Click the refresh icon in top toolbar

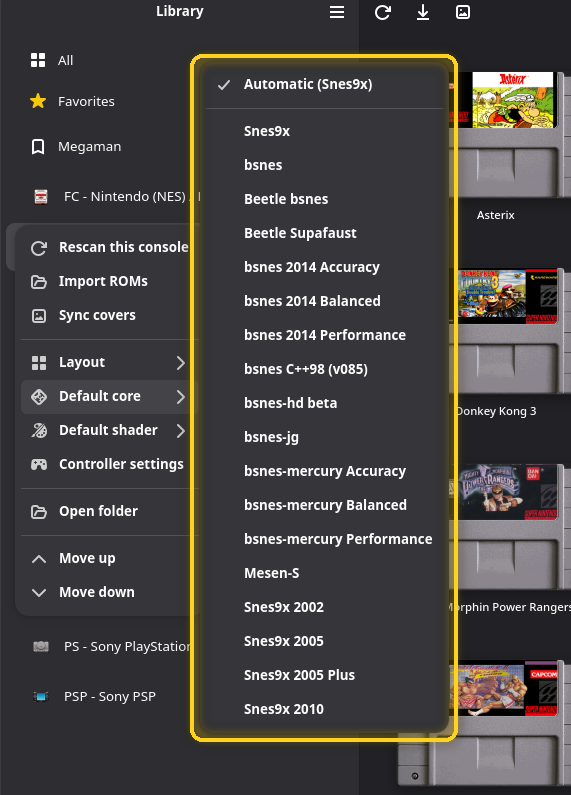[382, 12]
